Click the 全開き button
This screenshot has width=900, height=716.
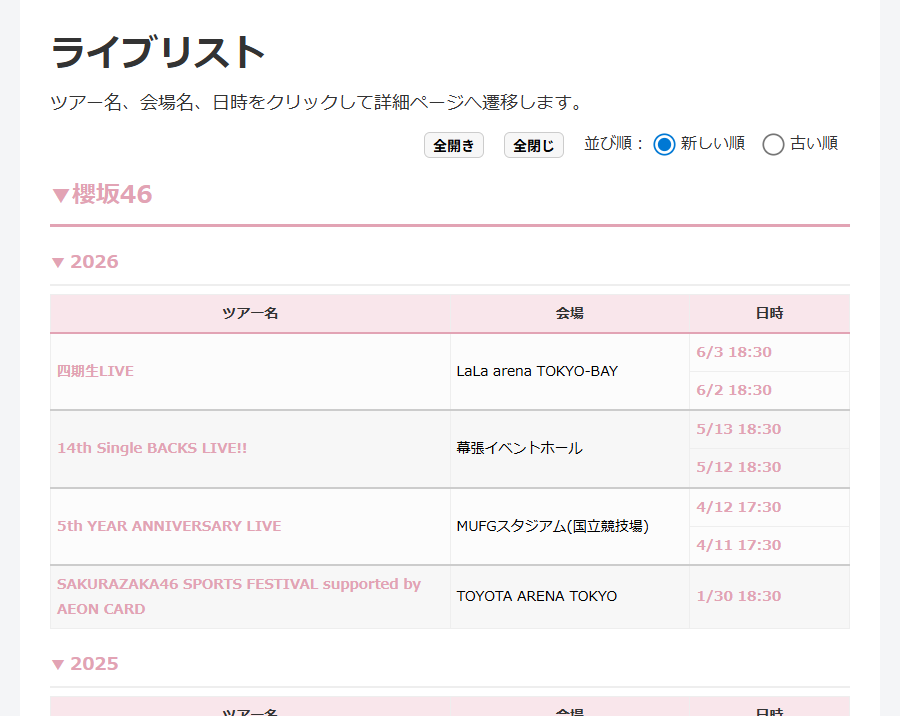pyautogui.click(x=454, y=146)
